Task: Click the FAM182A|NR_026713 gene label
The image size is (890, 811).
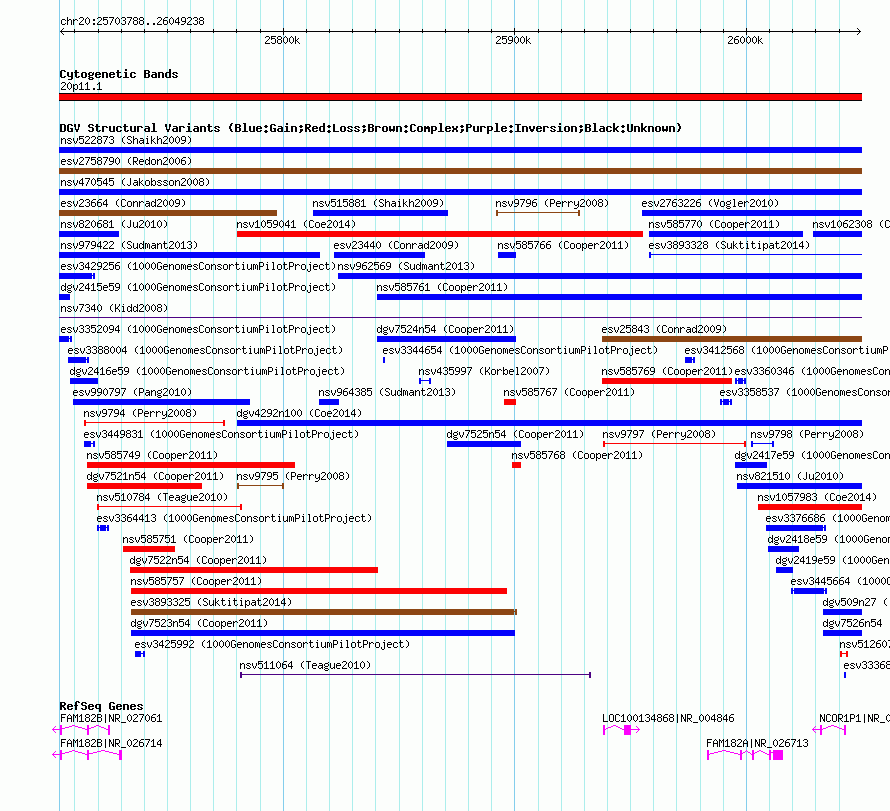Action: point(757,743)
